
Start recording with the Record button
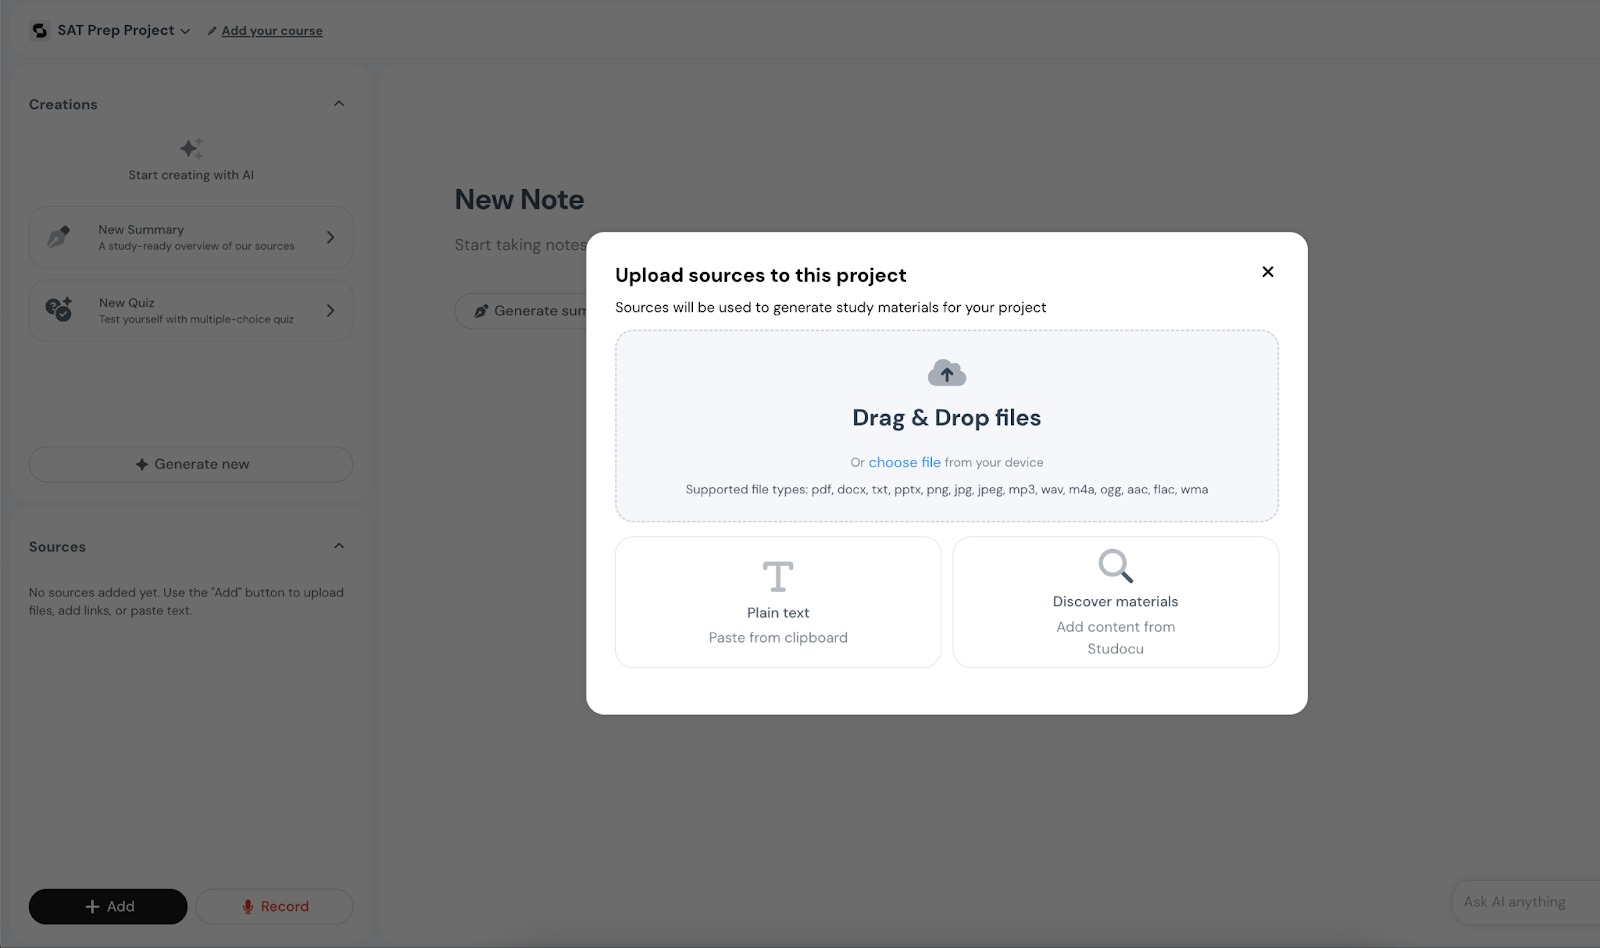pos(274,906)
